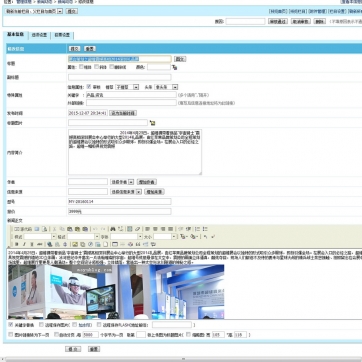Image resolution: width=362 pixels, height=362 pixels.
Task: Align text right in the editor
Action: click(163, 229)
